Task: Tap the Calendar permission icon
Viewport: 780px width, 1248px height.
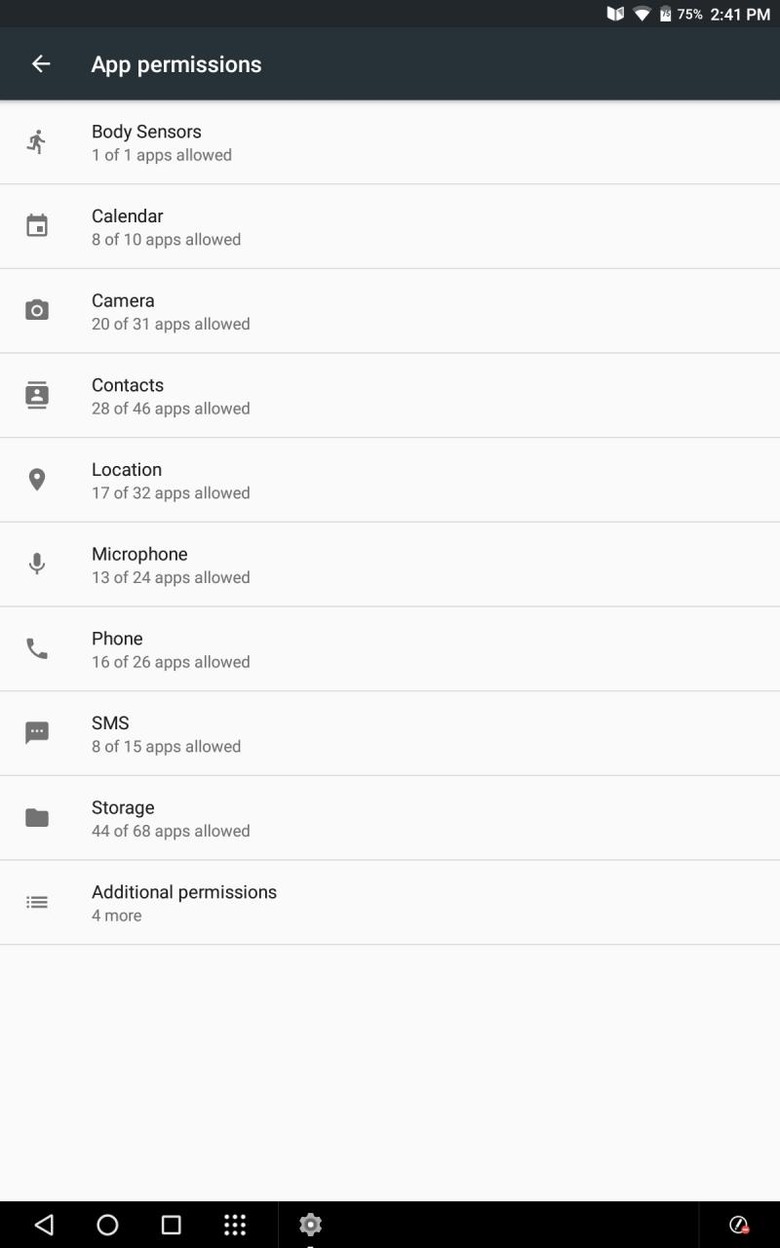Action: coord(37,226)
